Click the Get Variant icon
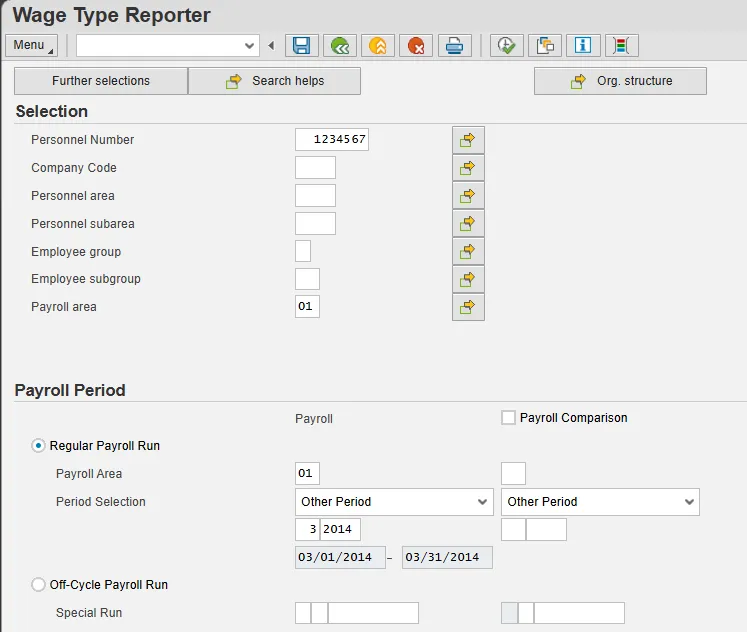The height and width of the screenshot is (632, 747). point(545,45)
